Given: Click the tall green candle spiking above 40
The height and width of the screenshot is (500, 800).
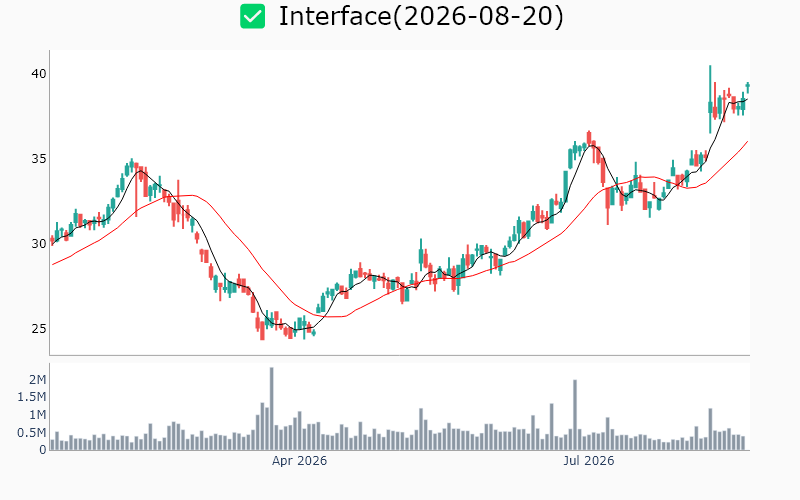Looking at the screenshot, I should [710, 99].
